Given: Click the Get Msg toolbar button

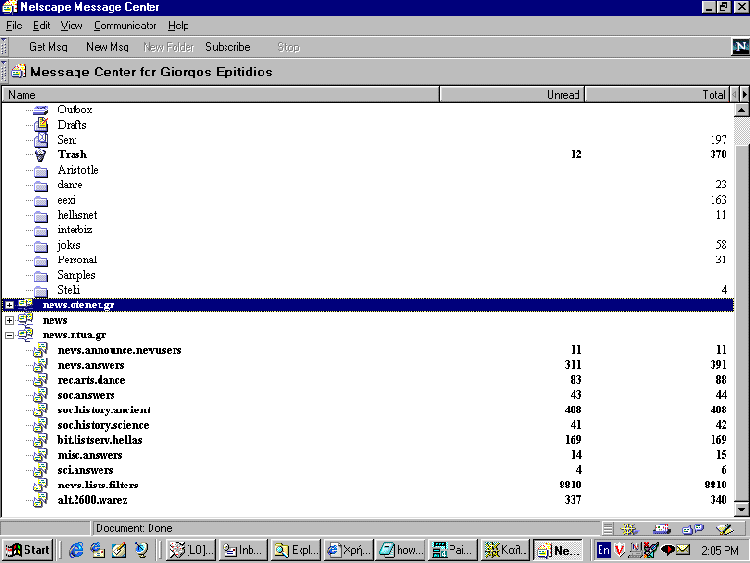Looking at the screenshot, I should coord(48,47).
